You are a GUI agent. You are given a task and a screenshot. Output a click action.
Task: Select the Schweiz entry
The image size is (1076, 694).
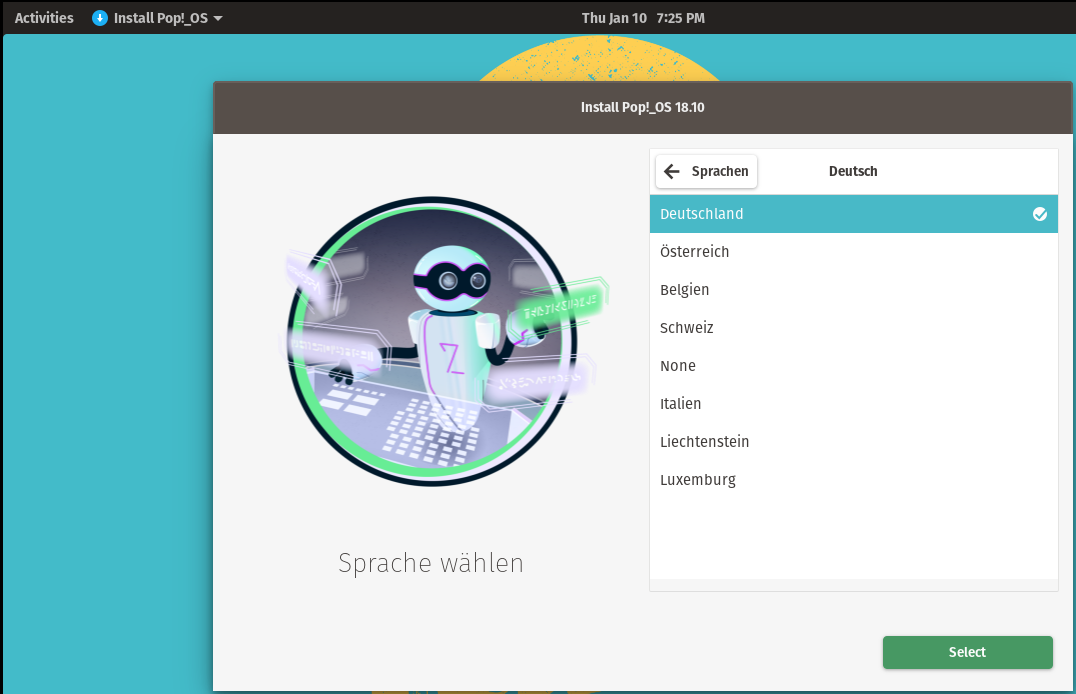[687, 328]
